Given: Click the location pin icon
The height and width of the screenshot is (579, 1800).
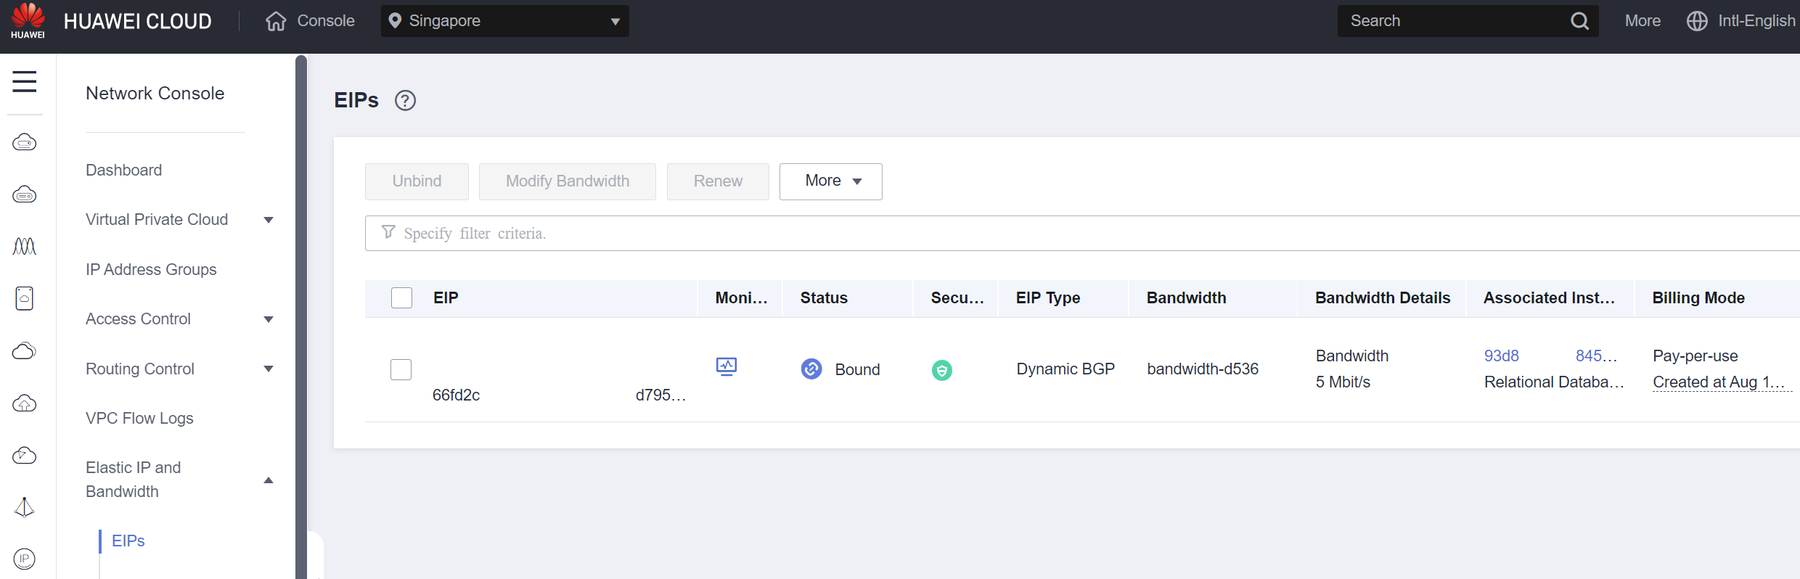Looking at the screenshot, I should click(x=395, y=21).
